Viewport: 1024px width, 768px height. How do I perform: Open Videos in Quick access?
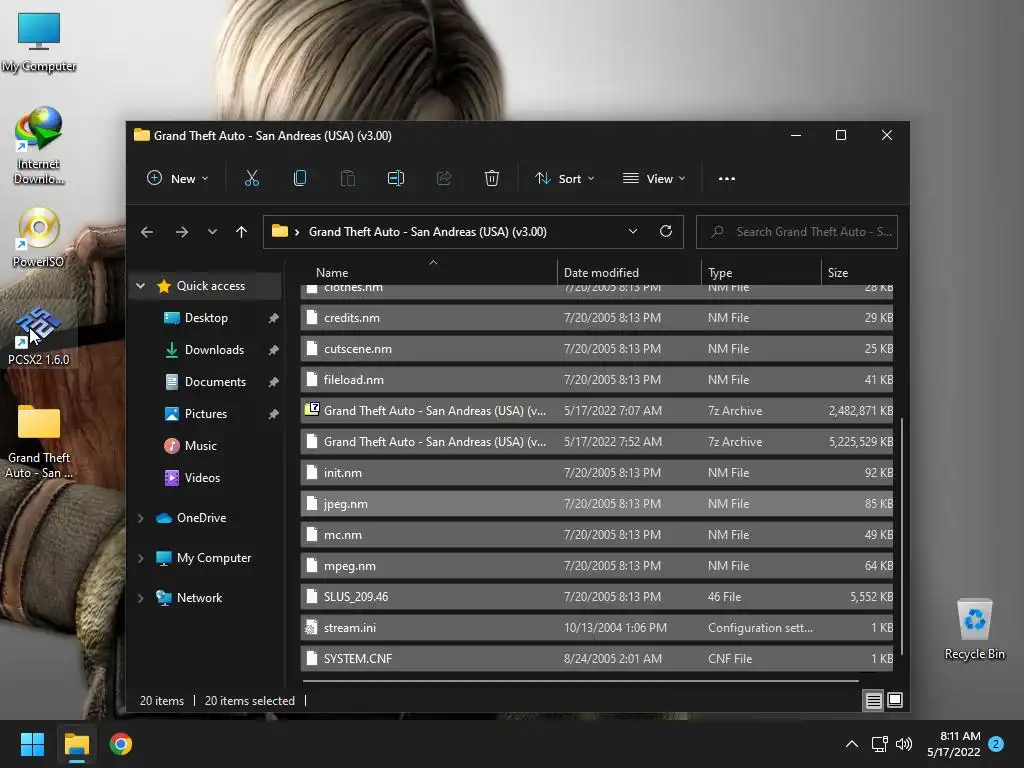[202, 478]
